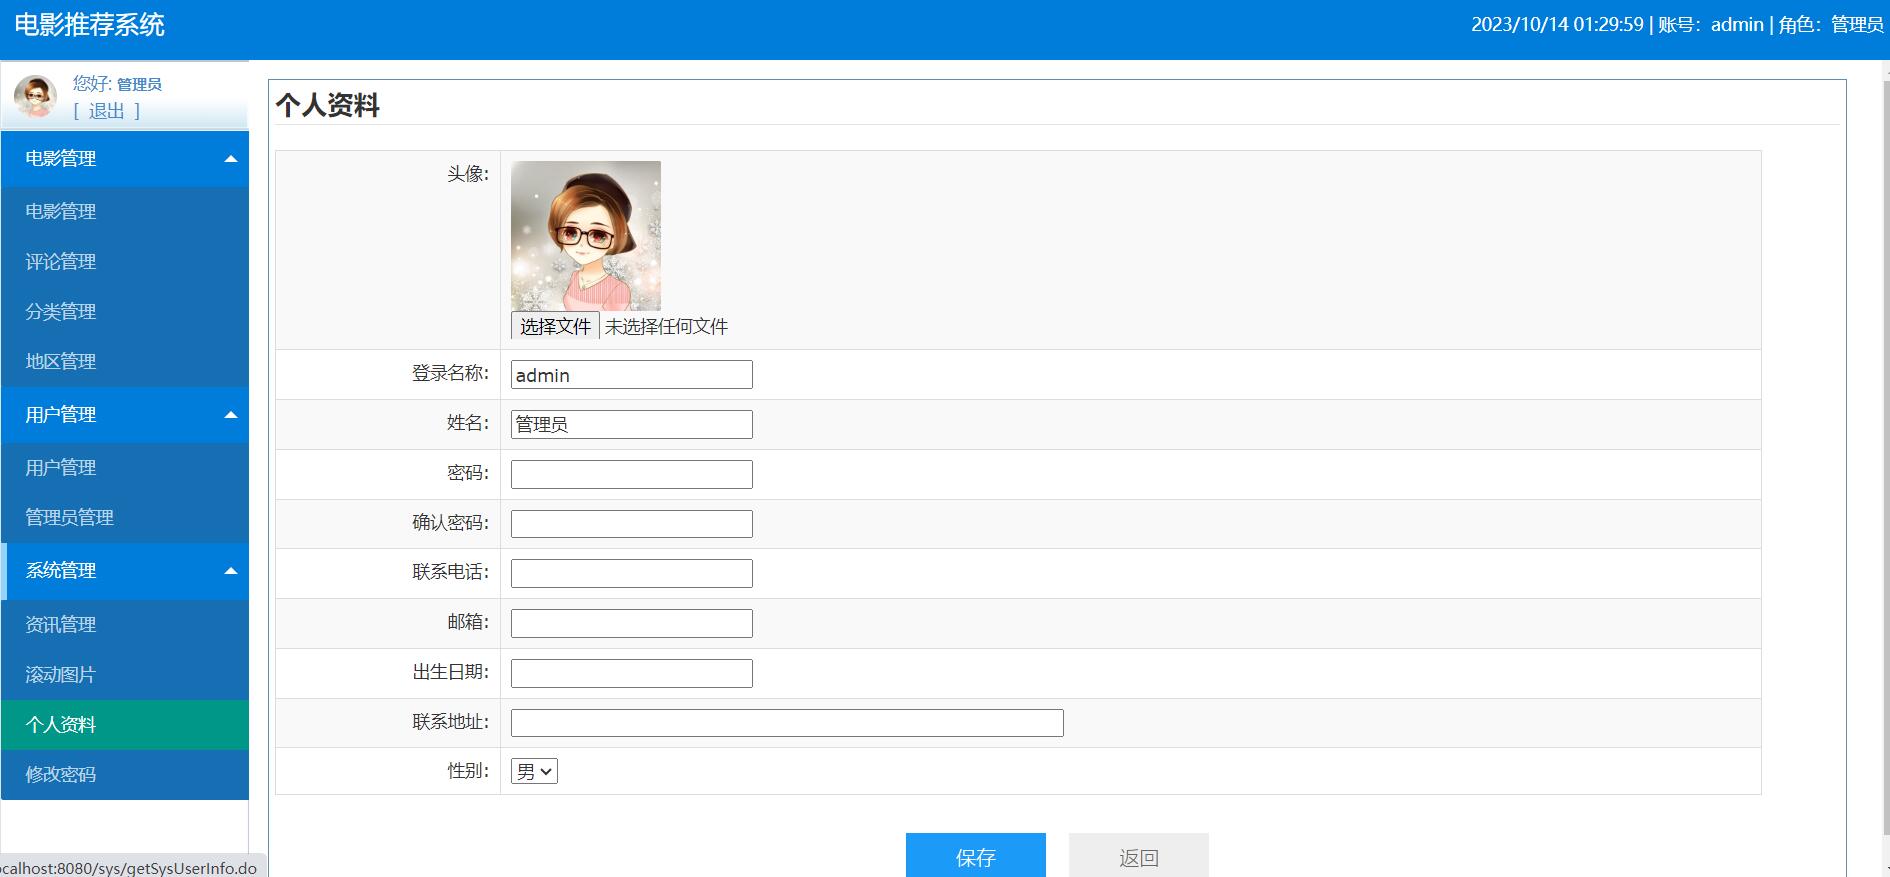Open 管理员管理 menu item

[x=125, y=517]
